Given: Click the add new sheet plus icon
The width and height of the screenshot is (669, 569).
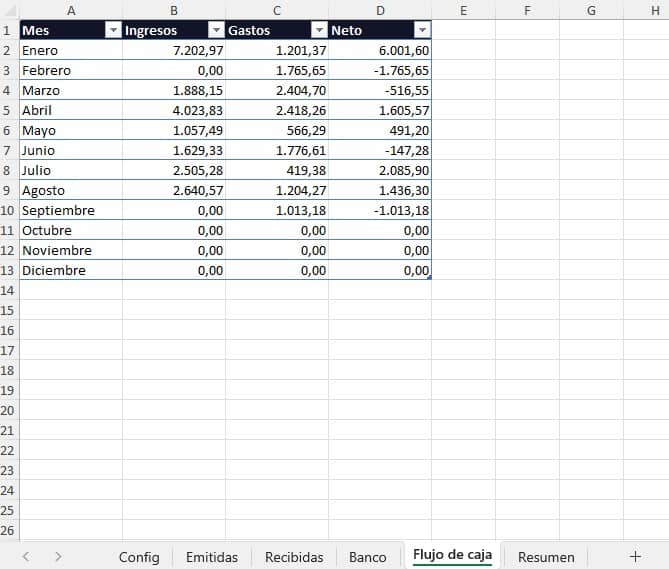Looking at the screenshot, I should click(635, 556).
